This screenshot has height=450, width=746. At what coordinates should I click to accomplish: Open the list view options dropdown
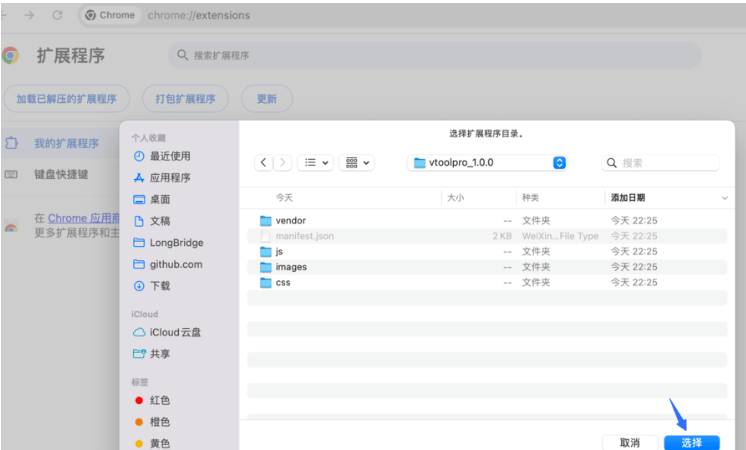[x=315, y=163]
